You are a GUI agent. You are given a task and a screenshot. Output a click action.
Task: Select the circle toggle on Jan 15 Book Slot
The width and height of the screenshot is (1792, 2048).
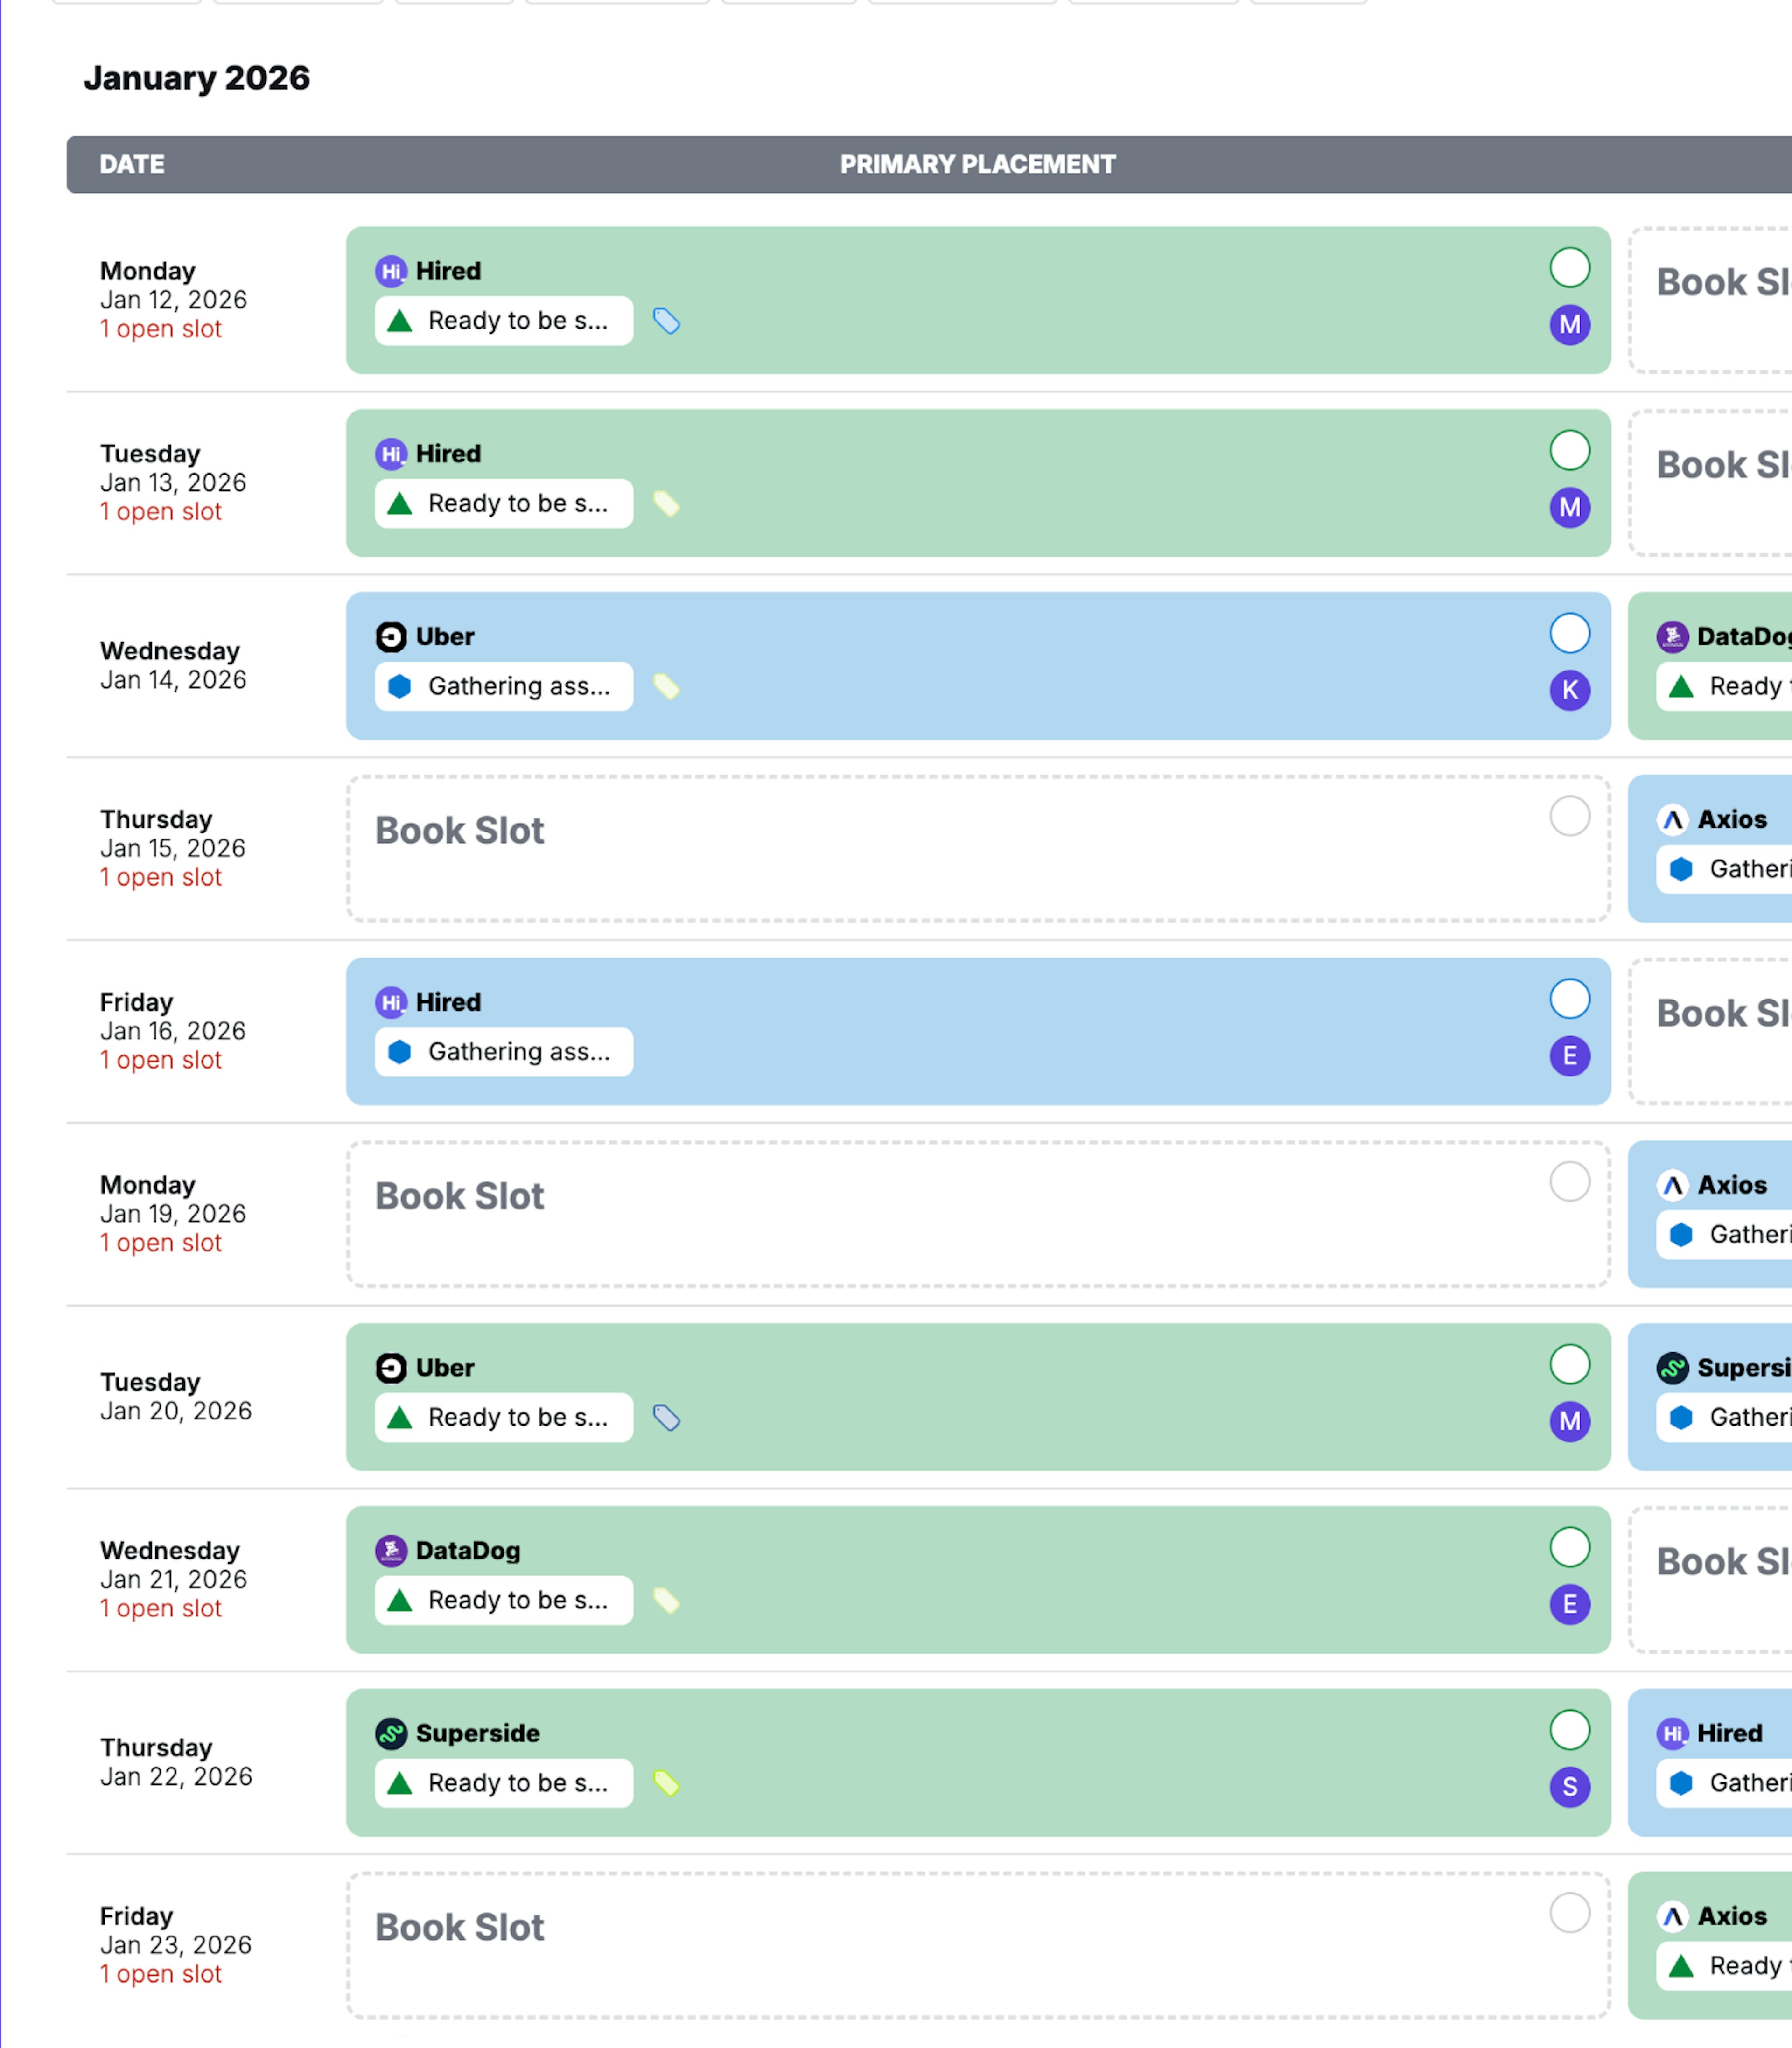point(1570,816)
